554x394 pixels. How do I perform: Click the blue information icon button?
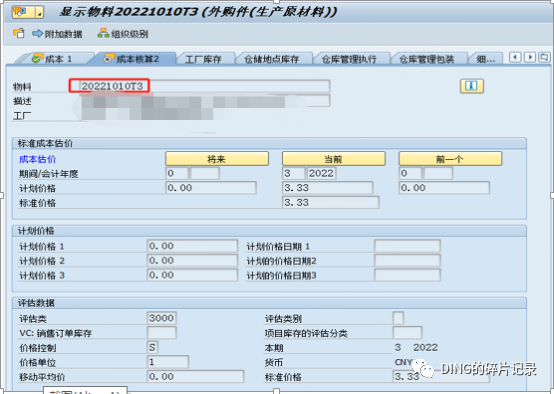472,86
